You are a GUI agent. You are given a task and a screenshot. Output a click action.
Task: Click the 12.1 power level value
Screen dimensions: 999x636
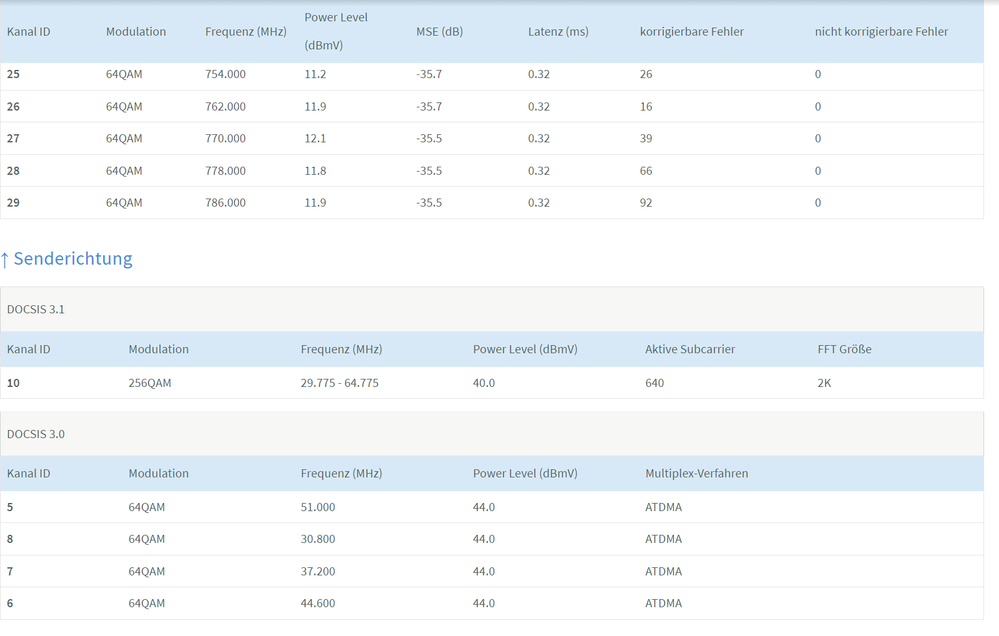(x=315, y=139)
